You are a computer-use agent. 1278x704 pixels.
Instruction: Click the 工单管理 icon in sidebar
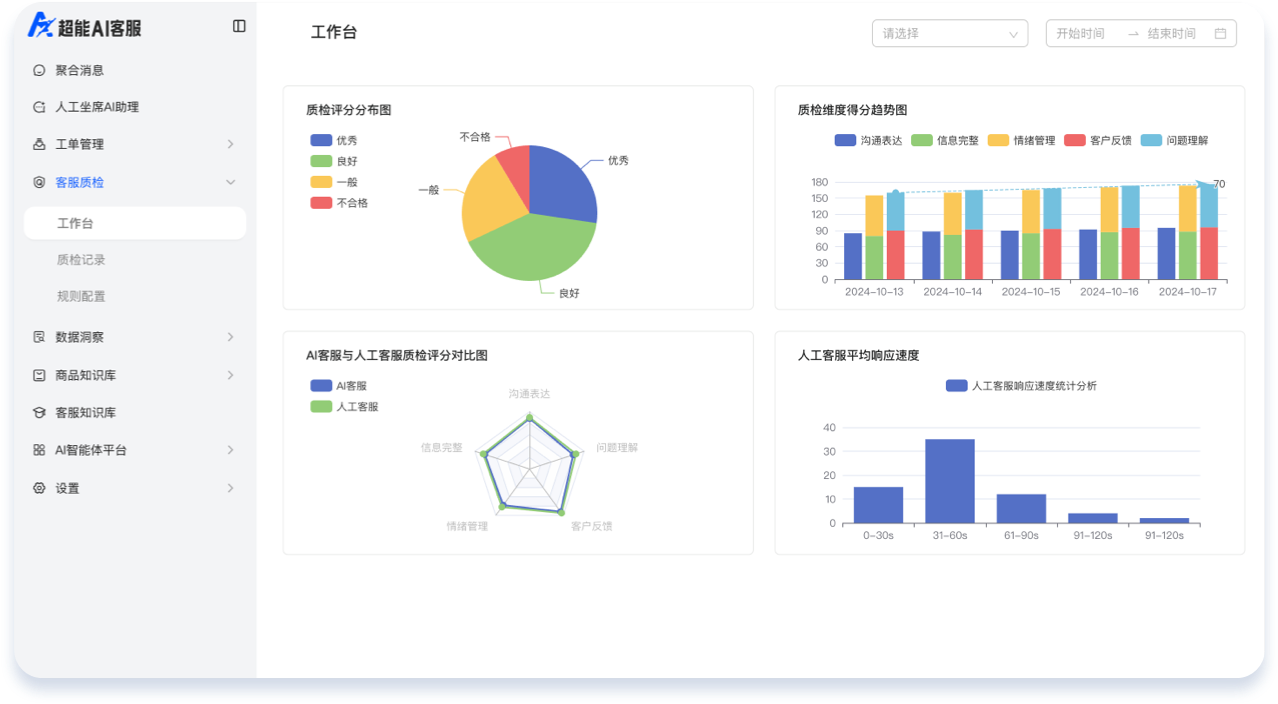coord(39,144)
